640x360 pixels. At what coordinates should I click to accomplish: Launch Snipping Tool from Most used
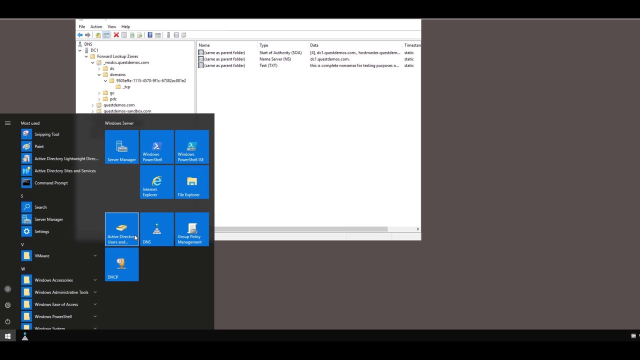coord(60,134)
